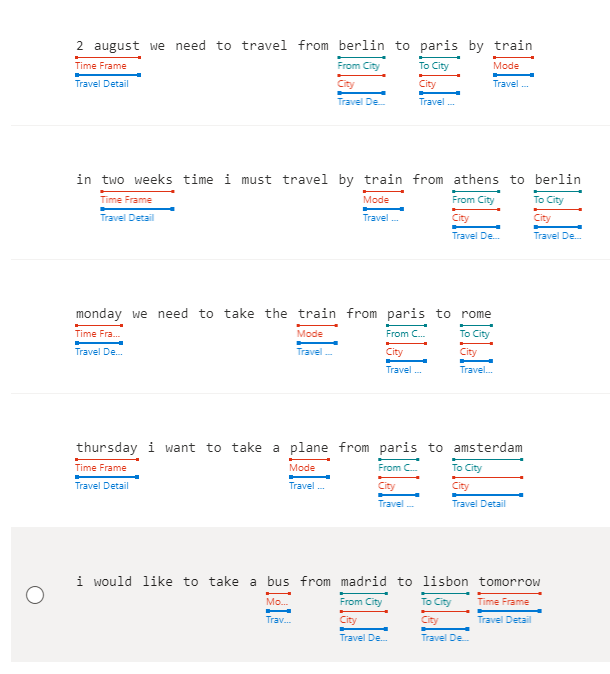610x674 pixels.
Task: Click 'Travel Detail' label under 'two weeks'
Action: (x=127, y=218)
